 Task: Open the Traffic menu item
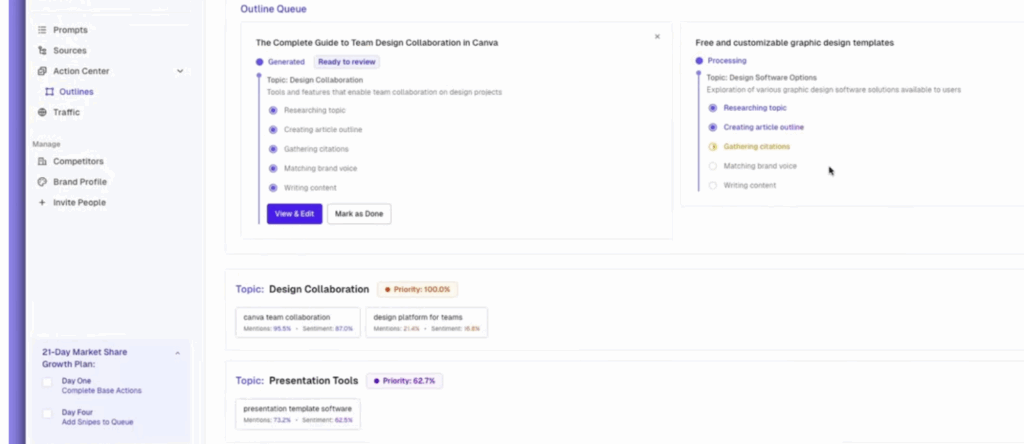coord(66,112)
